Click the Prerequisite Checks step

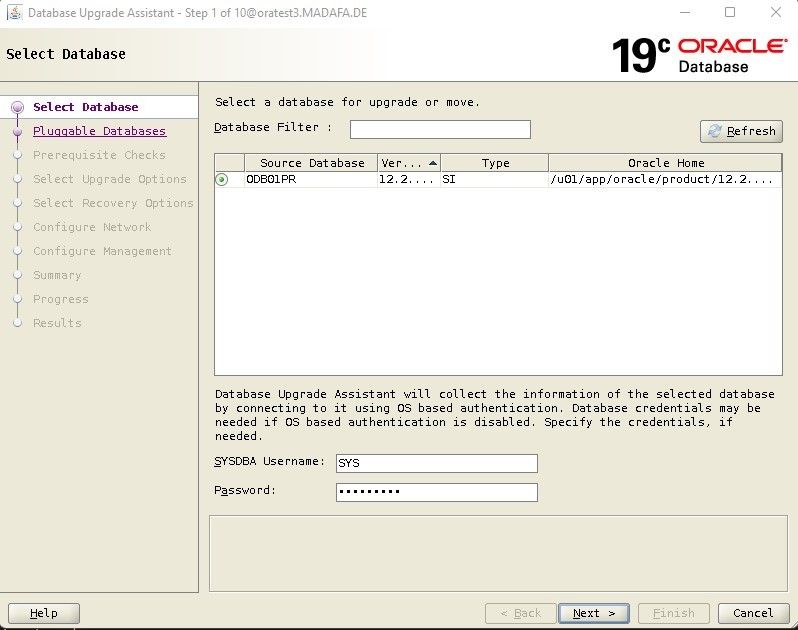coord(99,155)
